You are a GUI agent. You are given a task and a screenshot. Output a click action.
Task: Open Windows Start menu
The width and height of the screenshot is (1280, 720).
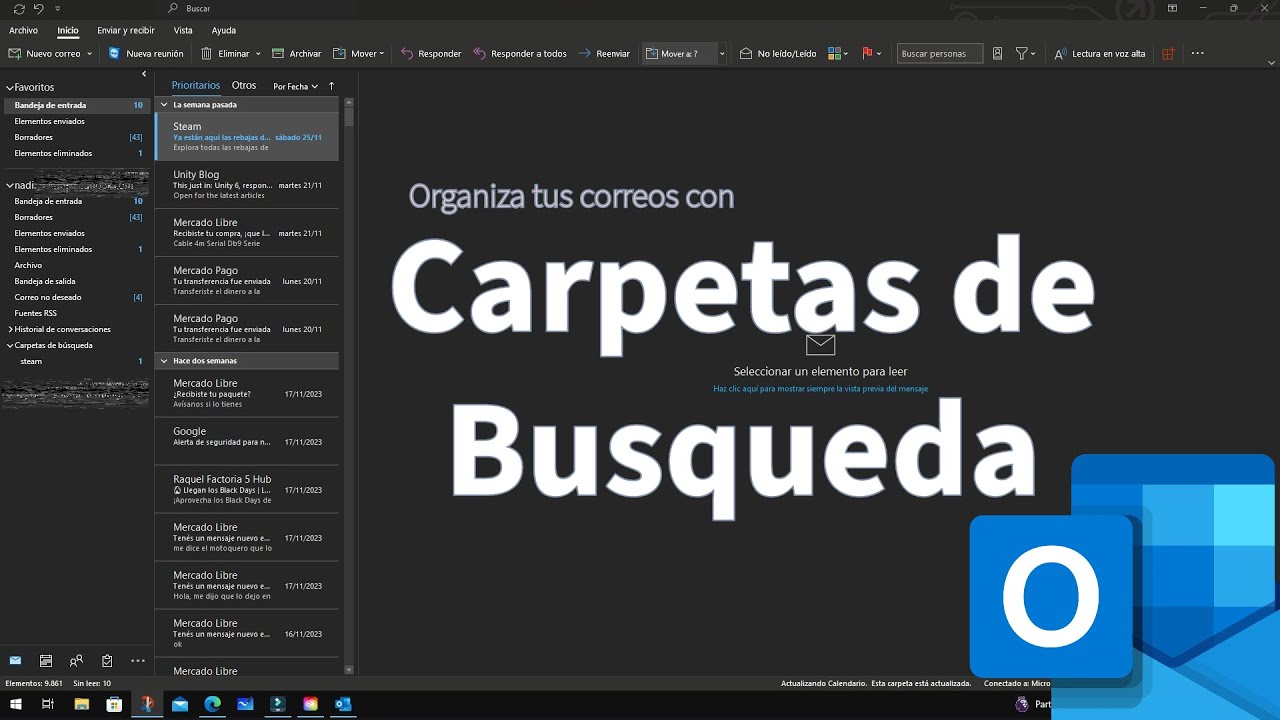click(16, 704)
